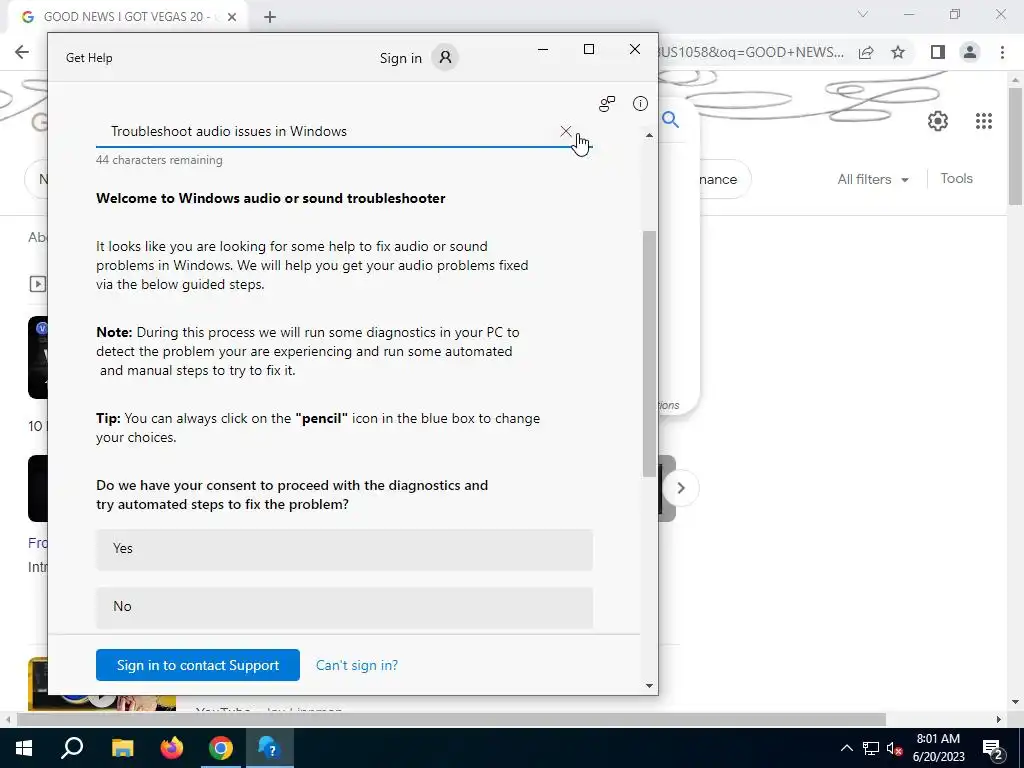Viewport: 1024px width, 768px height.
Task: Click the Chrome share page icon
Action: 866,52
